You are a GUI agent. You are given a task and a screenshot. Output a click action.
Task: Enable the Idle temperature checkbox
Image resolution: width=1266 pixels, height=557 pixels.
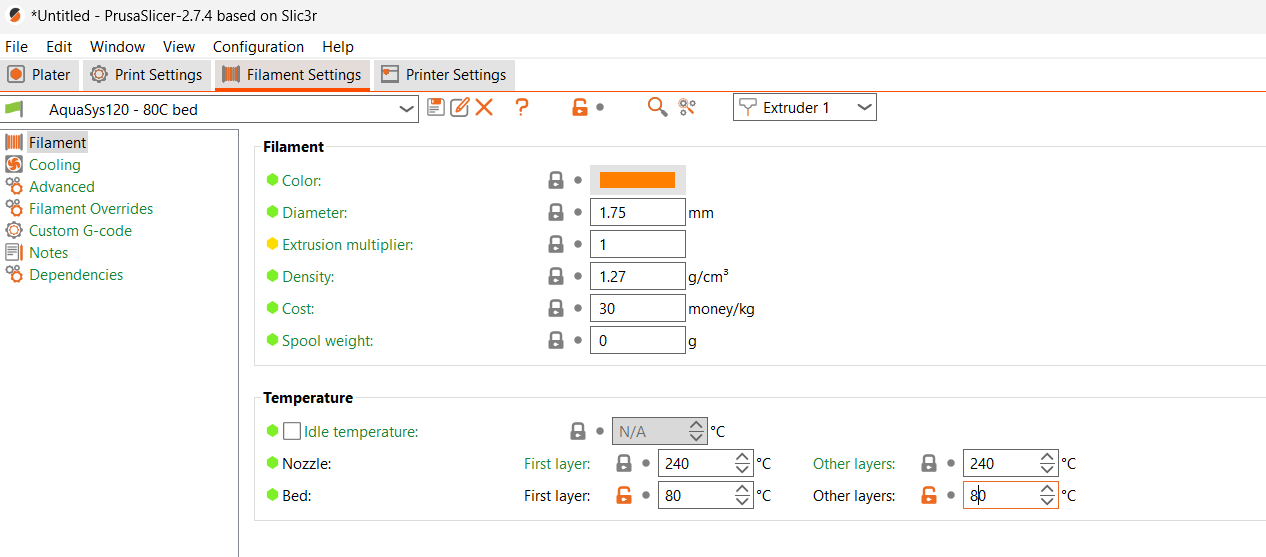pyautogui.click(x=292, y=431)
